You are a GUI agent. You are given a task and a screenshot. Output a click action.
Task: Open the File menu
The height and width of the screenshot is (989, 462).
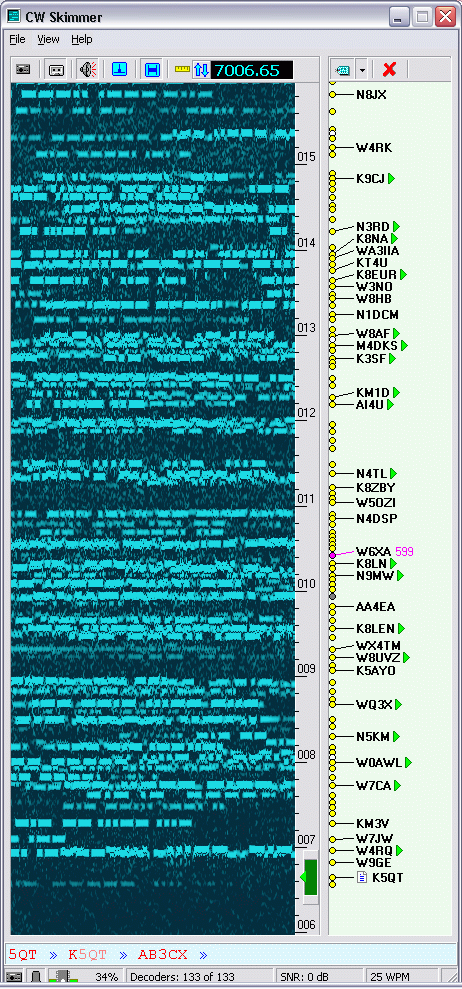(x=18, y=39)
